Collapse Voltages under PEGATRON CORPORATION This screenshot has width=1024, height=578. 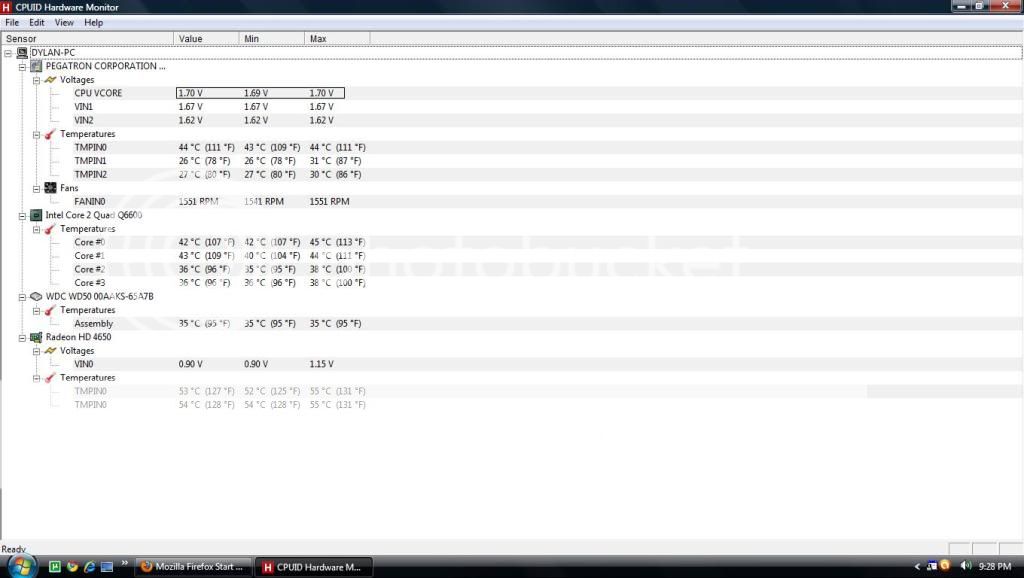tap(37, 80)
